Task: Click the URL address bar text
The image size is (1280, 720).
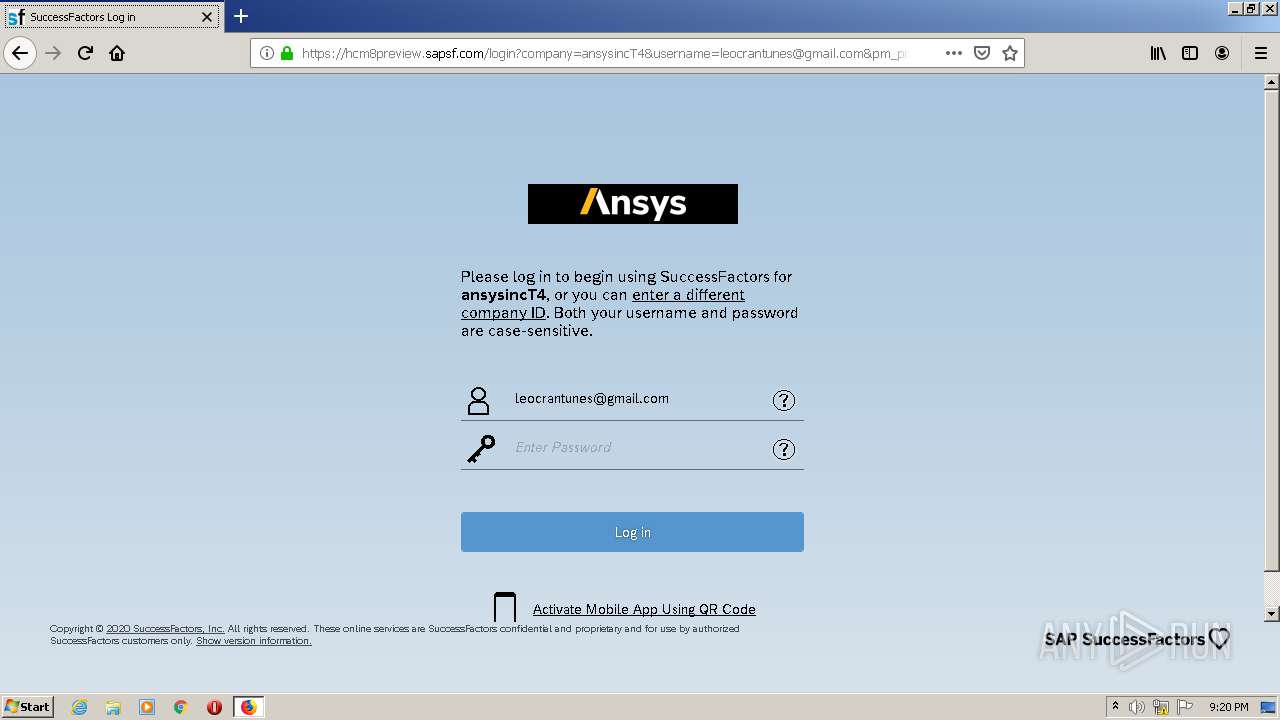Action: (x=603, y=53)
